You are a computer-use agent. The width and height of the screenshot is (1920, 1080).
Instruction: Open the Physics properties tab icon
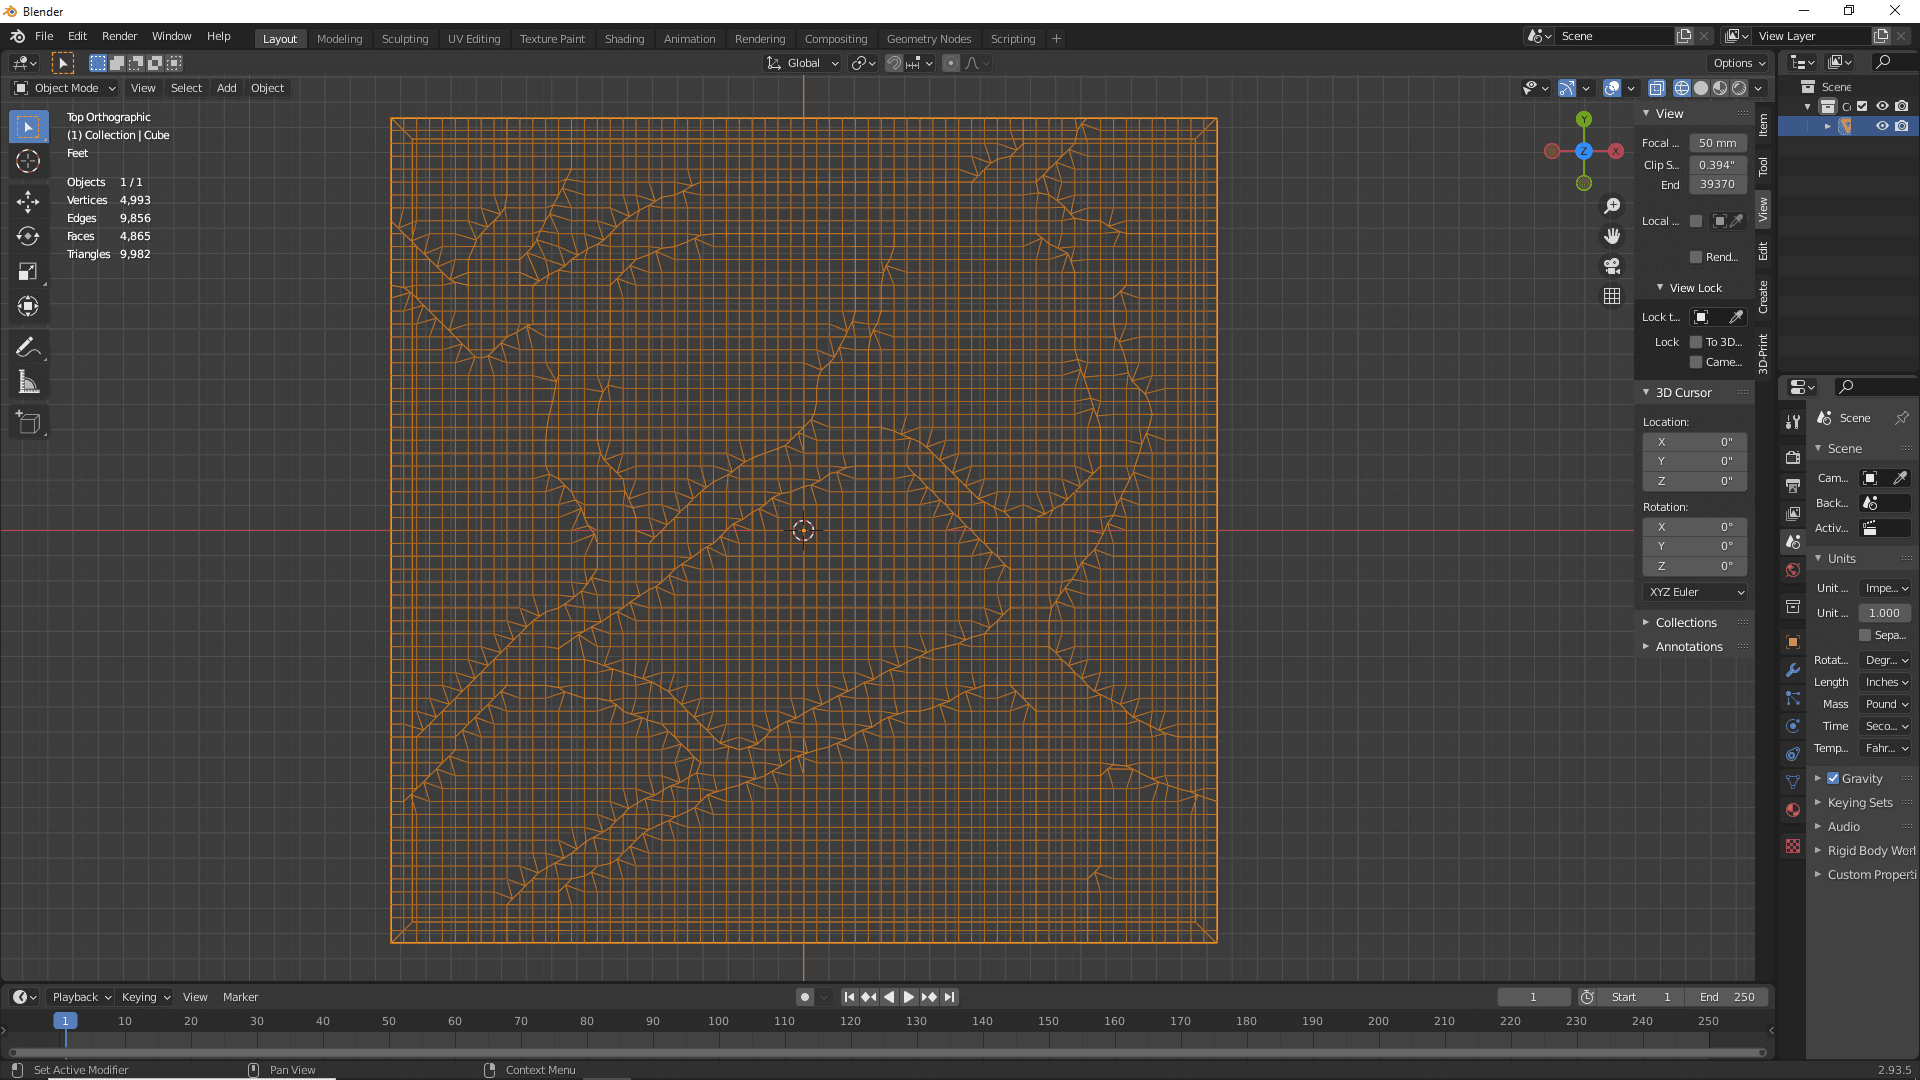click(x=1793, y=726)
